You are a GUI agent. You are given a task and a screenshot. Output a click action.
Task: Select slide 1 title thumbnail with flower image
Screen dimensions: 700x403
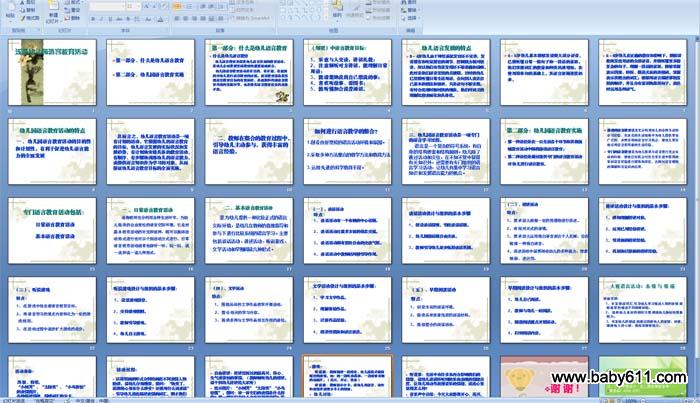click(x=52, y=72)
